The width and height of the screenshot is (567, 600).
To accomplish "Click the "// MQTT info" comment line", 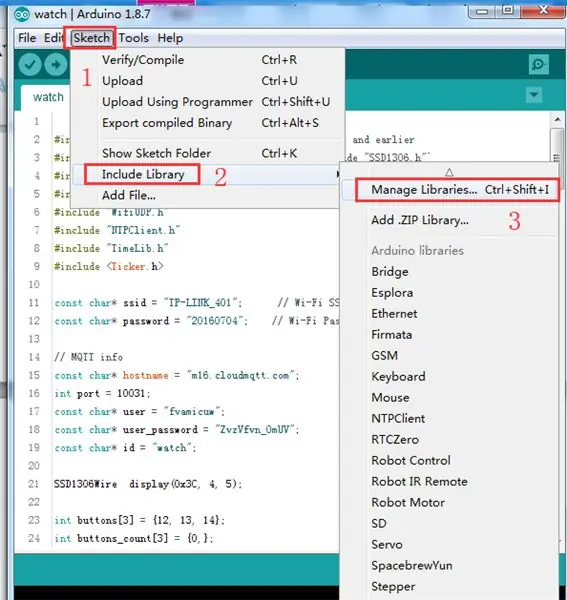I will click(88, 357).
